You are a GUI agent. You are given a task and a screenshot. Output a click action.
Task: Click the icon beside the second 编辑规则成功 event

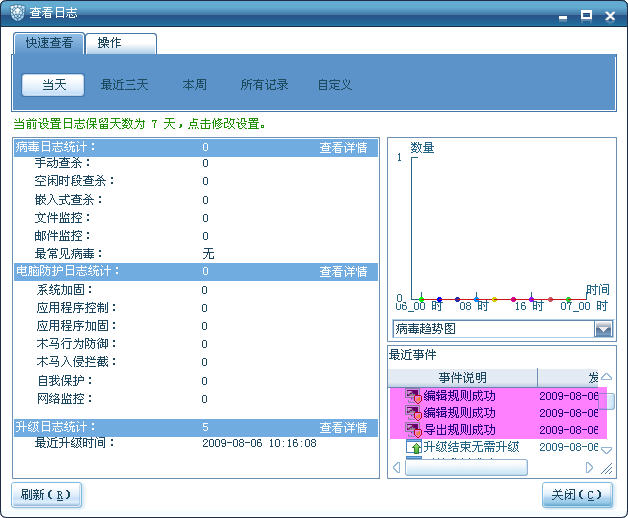413,413
